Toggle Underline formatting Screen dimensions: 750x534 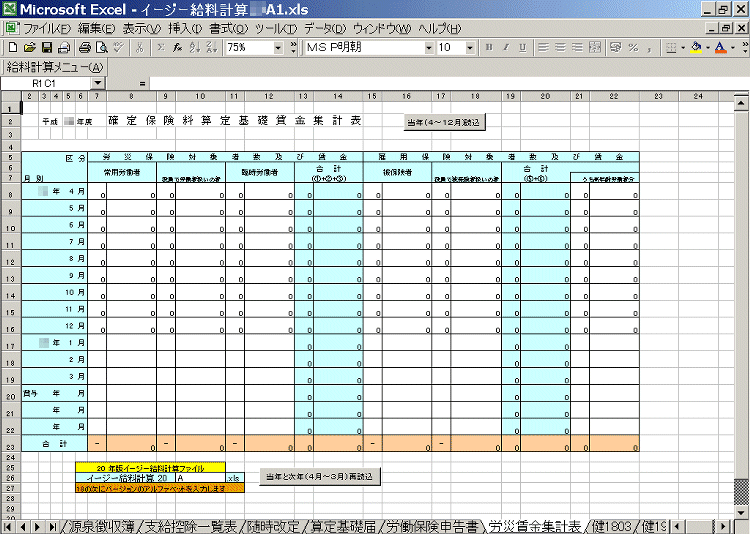point(521,47)
